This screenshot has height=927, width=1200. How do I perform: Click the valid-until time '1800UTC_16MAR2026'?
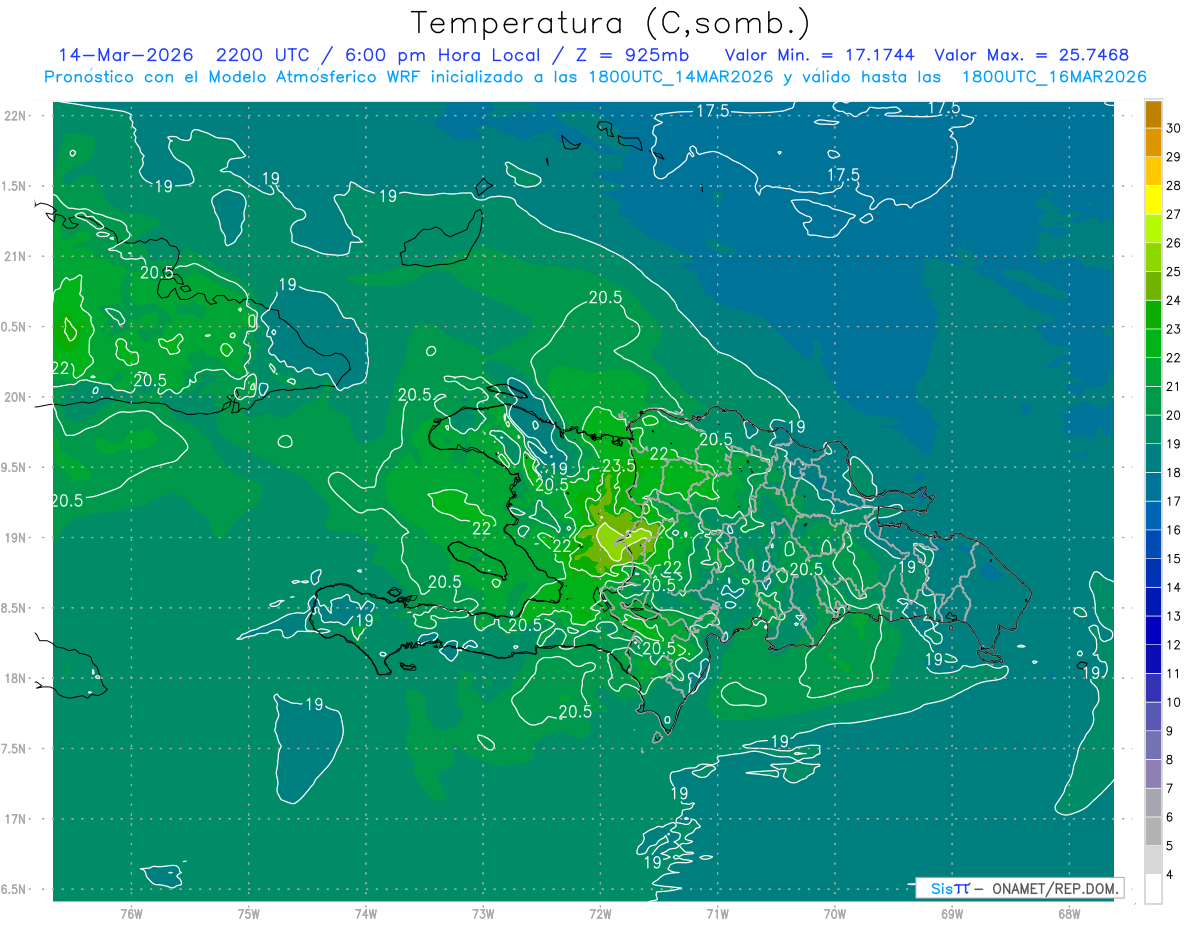[1054, 77]
